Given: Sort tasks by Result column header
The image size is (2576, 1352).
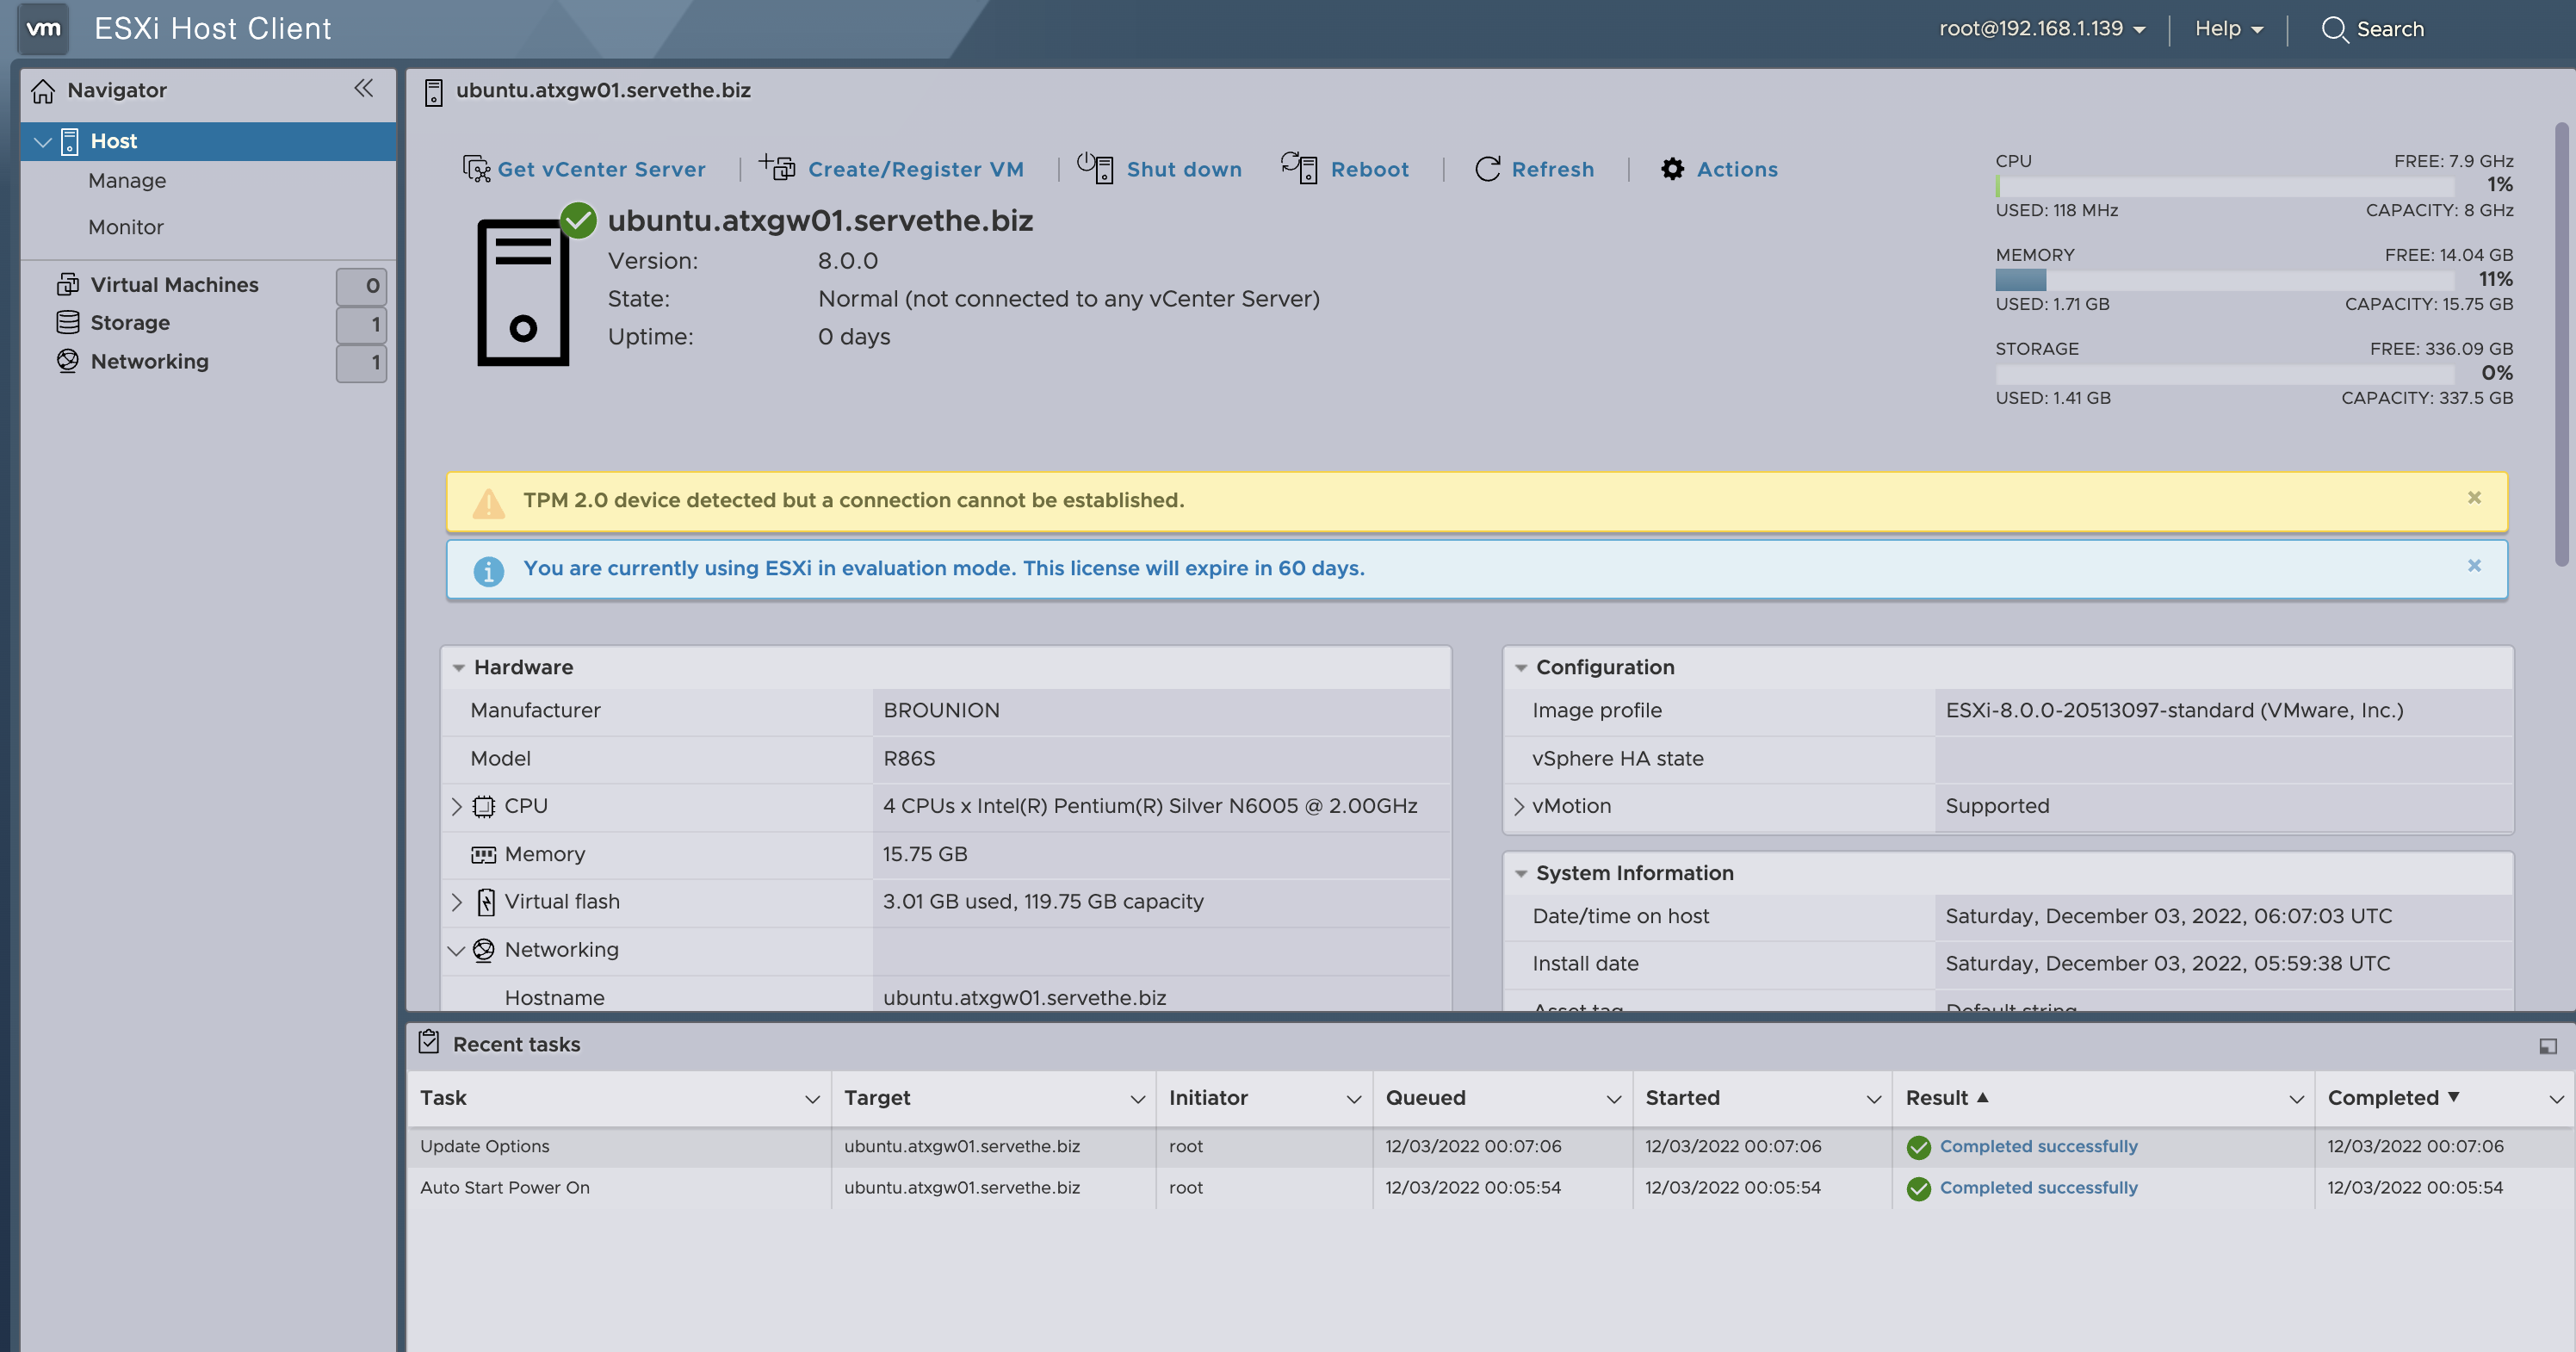Looking at the screenshot, I should (x=1937, y=1098).
